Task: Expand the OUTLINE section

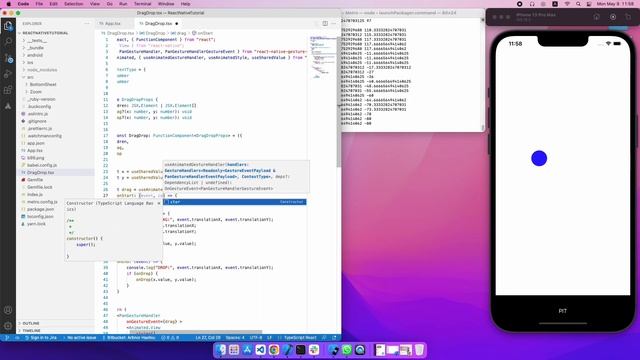Action: pyautogui.click(x=31, y=323)
